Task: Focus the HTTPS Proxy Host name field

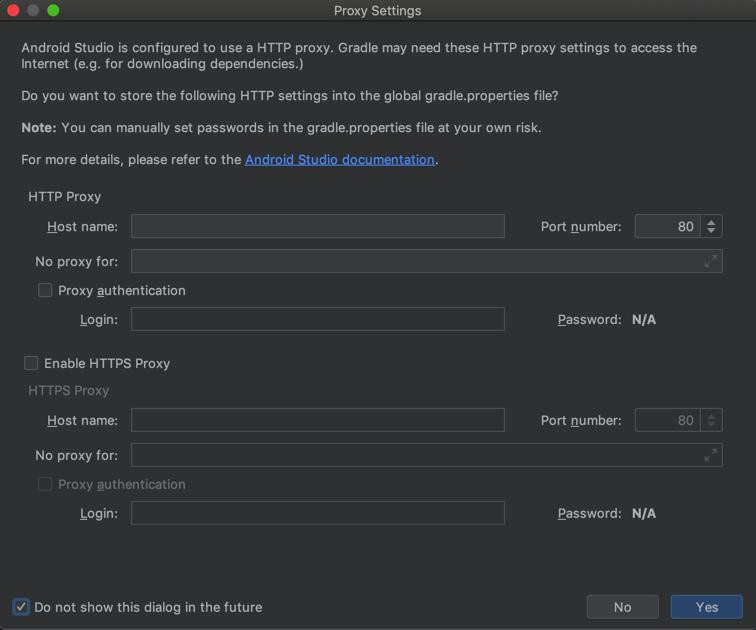Action: coord(318,420)
